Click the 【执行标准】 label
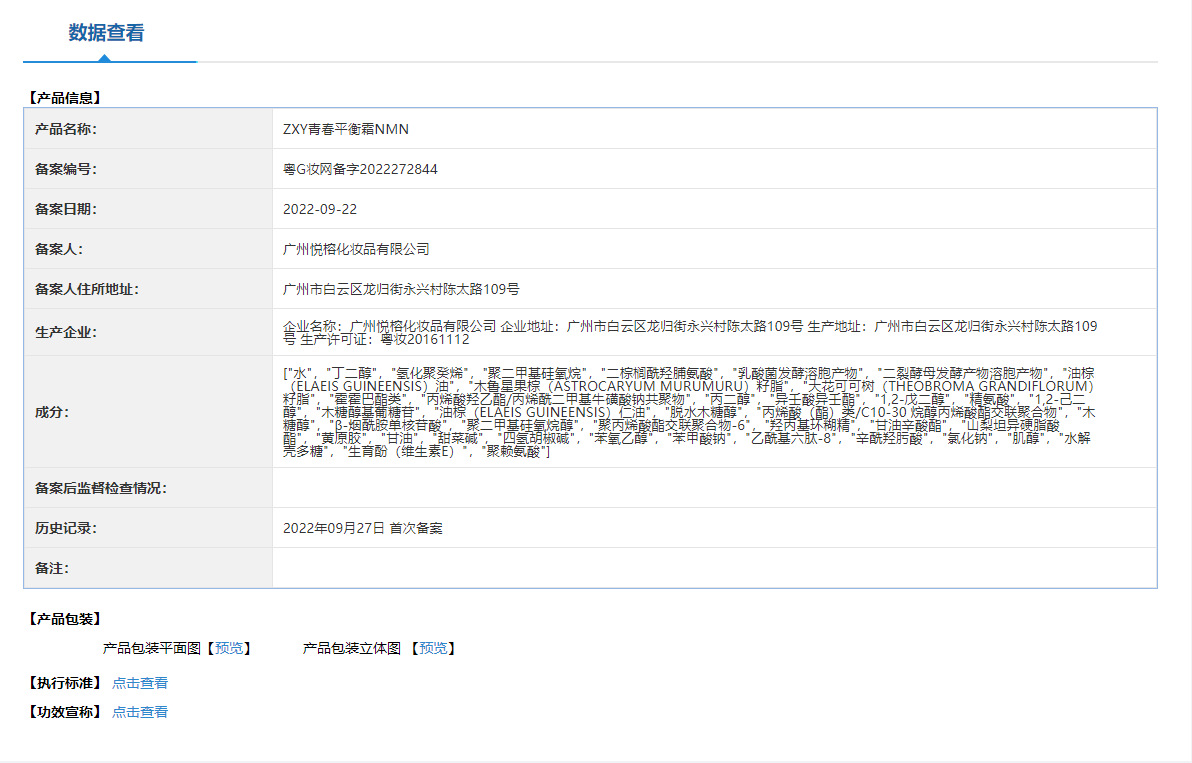Screen dimensions: 1192x763 (65, 683)
